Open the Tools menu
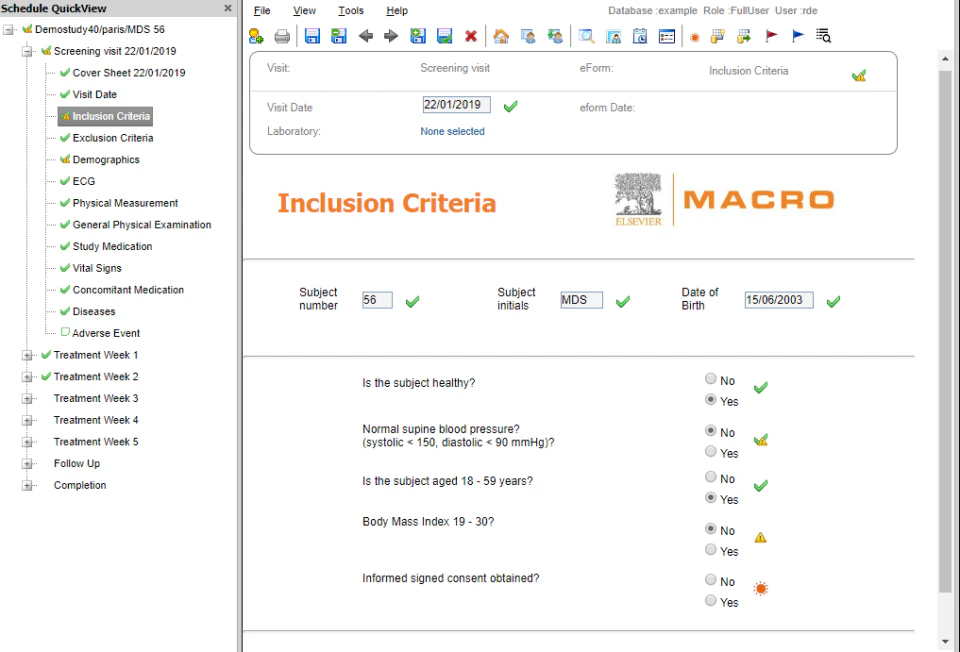 coord(350,10)
